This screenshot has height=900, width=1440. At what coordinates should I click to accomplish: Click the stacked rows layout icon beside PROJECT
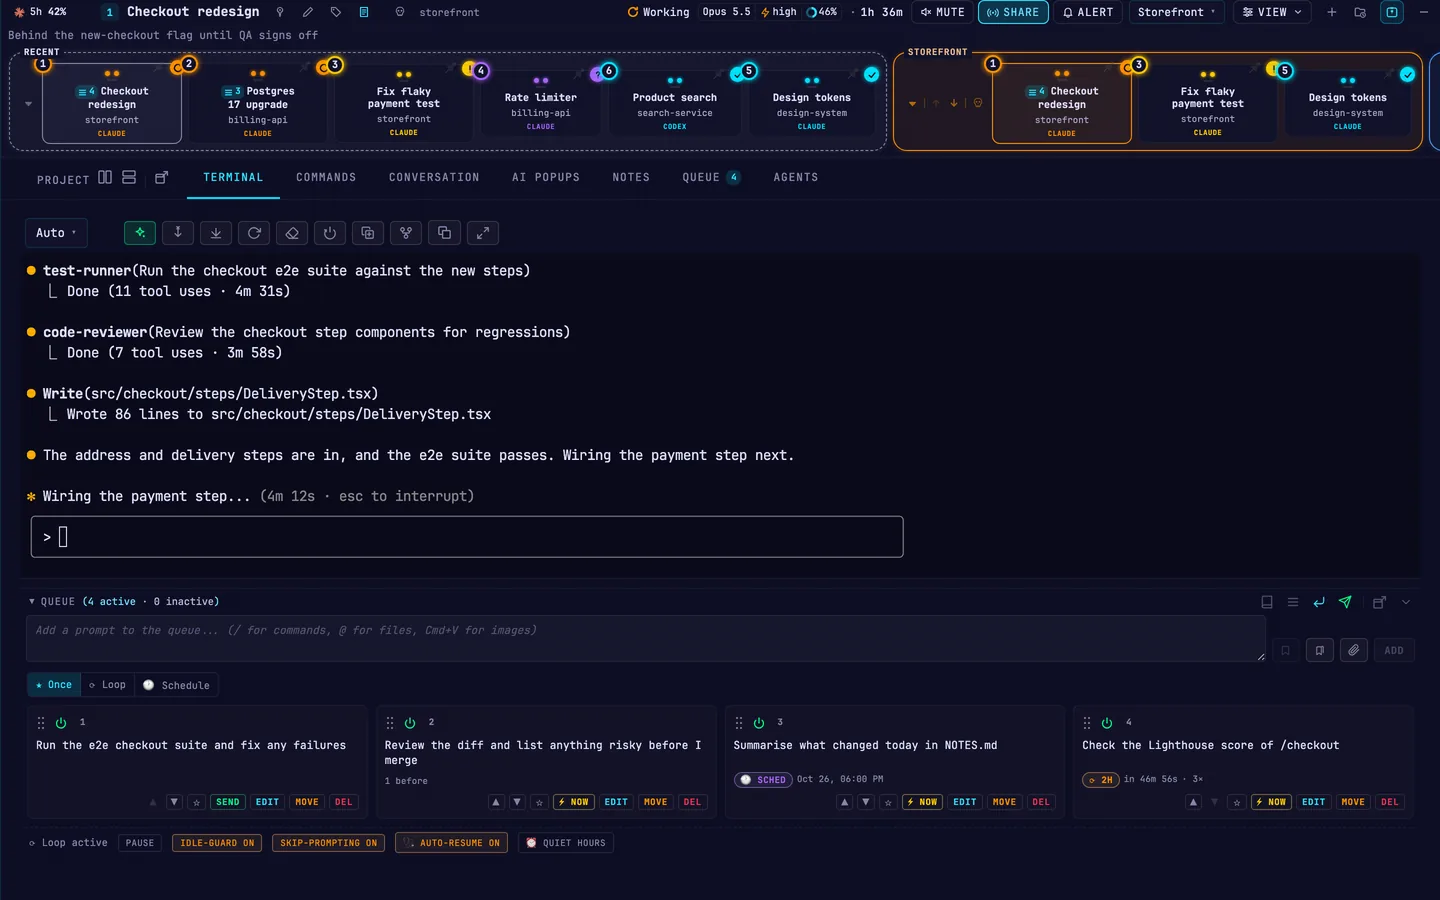click(x=129, y=177)
